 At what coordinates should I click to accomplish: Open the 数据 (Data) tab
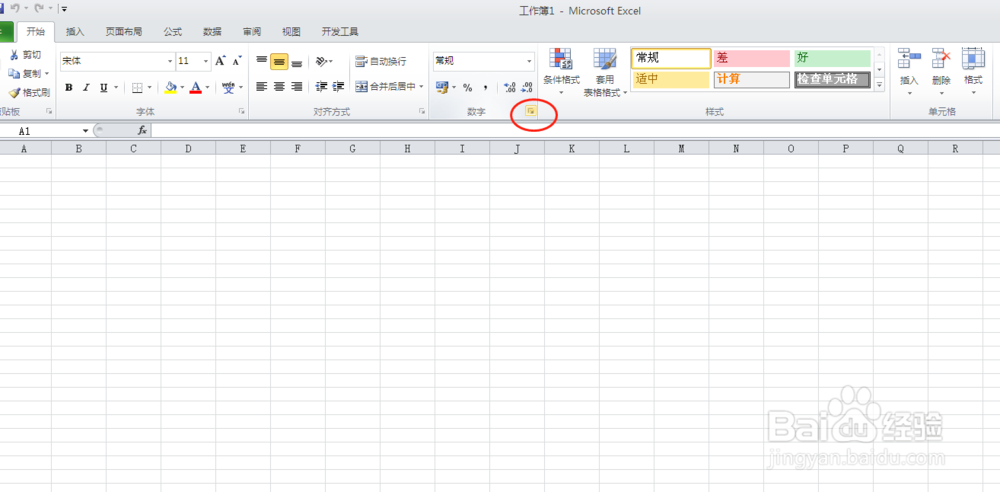(x=212, y=32)
